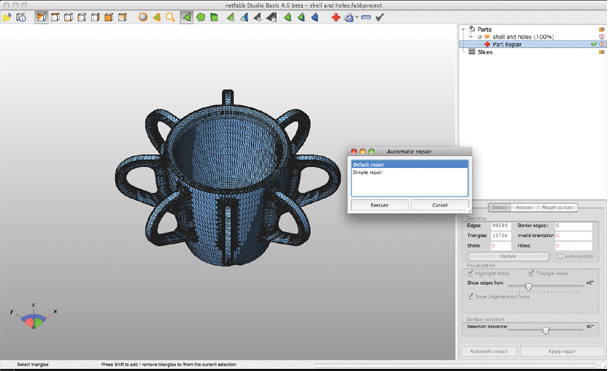This screenshot has width=608, height=371.
Task: Toggle the Triangle mesh checkbox
Action: click(531, 273)
